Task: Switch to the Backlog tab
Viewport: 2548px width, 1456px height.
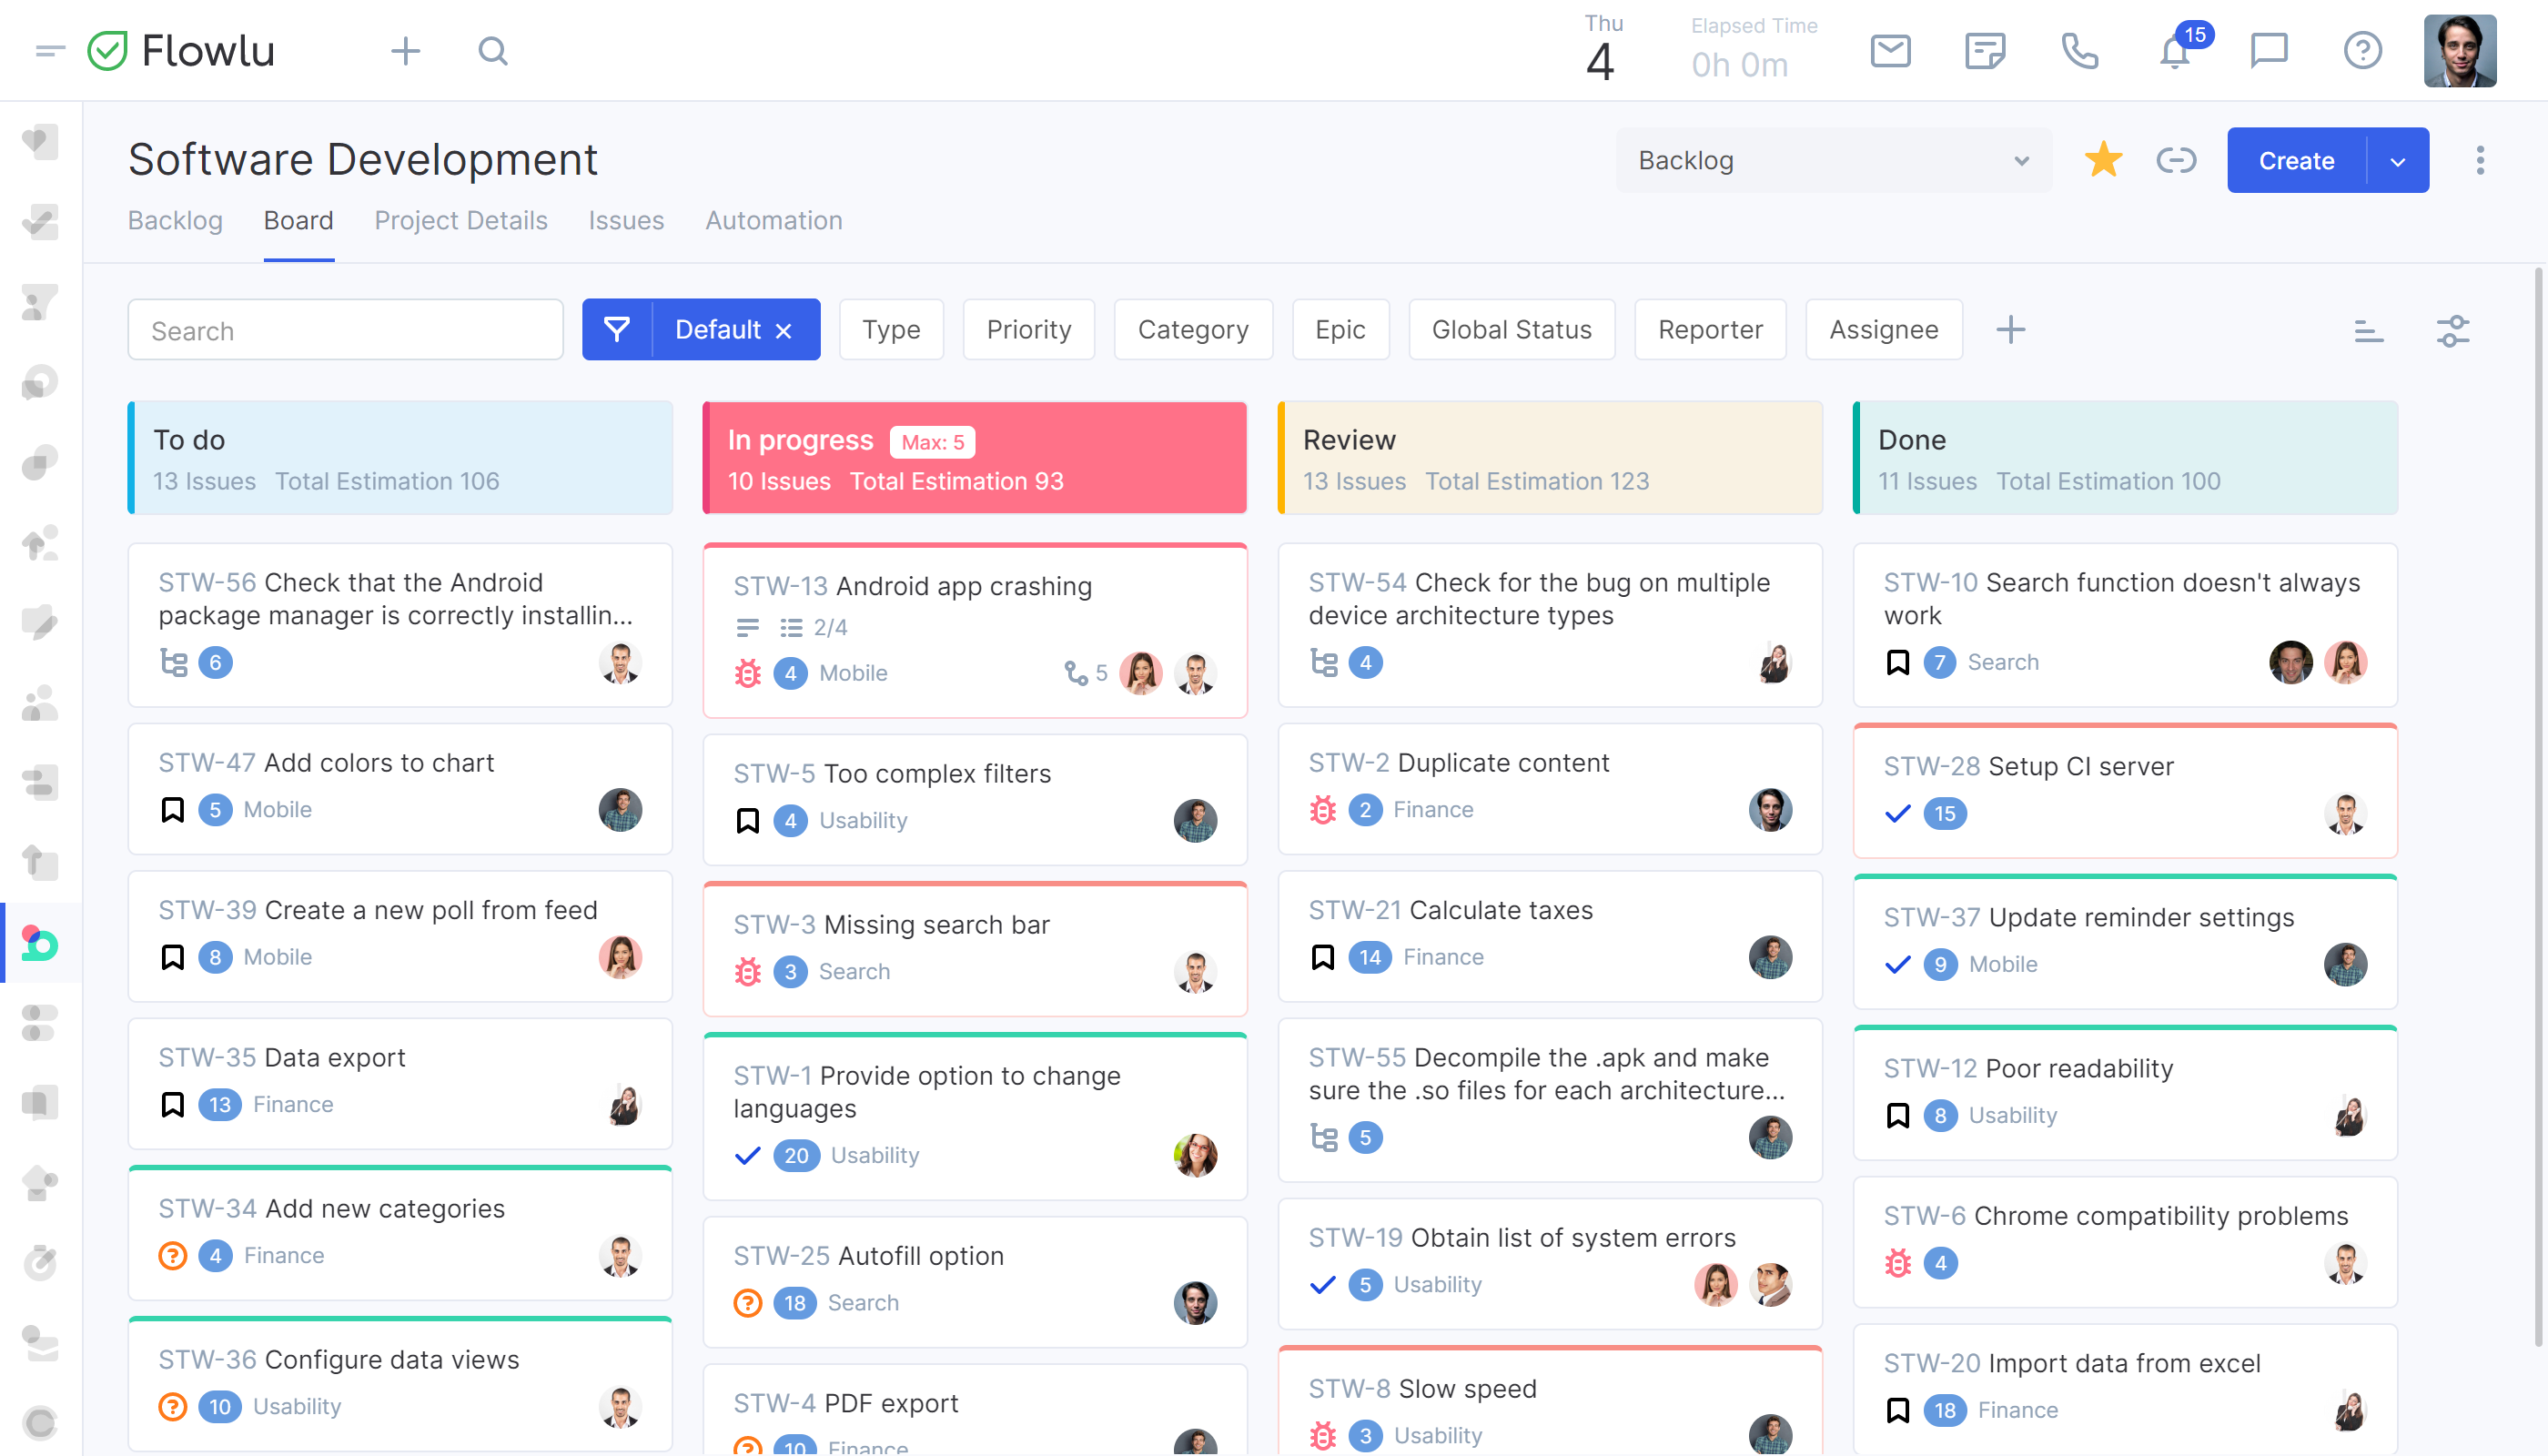Action: coord(175,220)
